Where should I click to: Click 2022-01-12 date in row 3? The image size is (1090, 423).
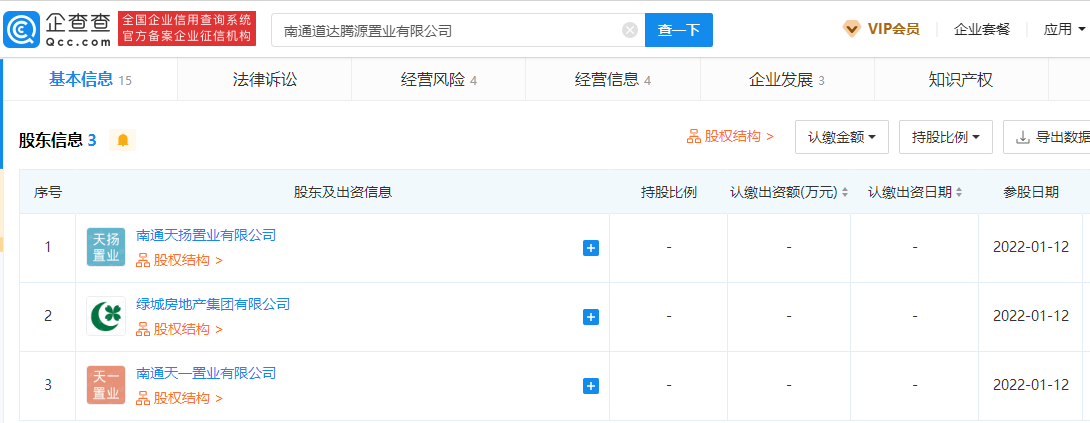(1031, 385)
